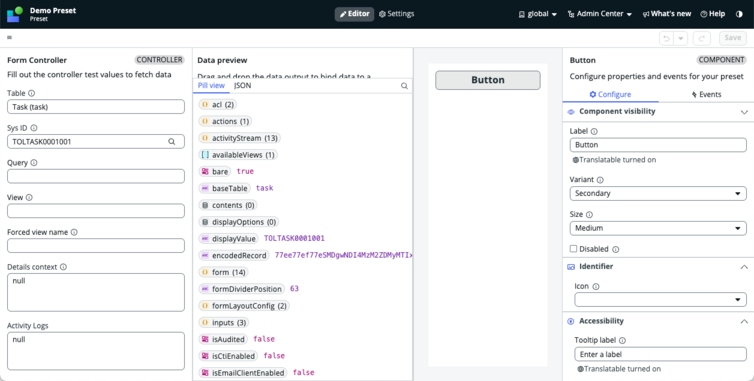
Task: Select the actions (1) data pill
Action: (226, 121)
